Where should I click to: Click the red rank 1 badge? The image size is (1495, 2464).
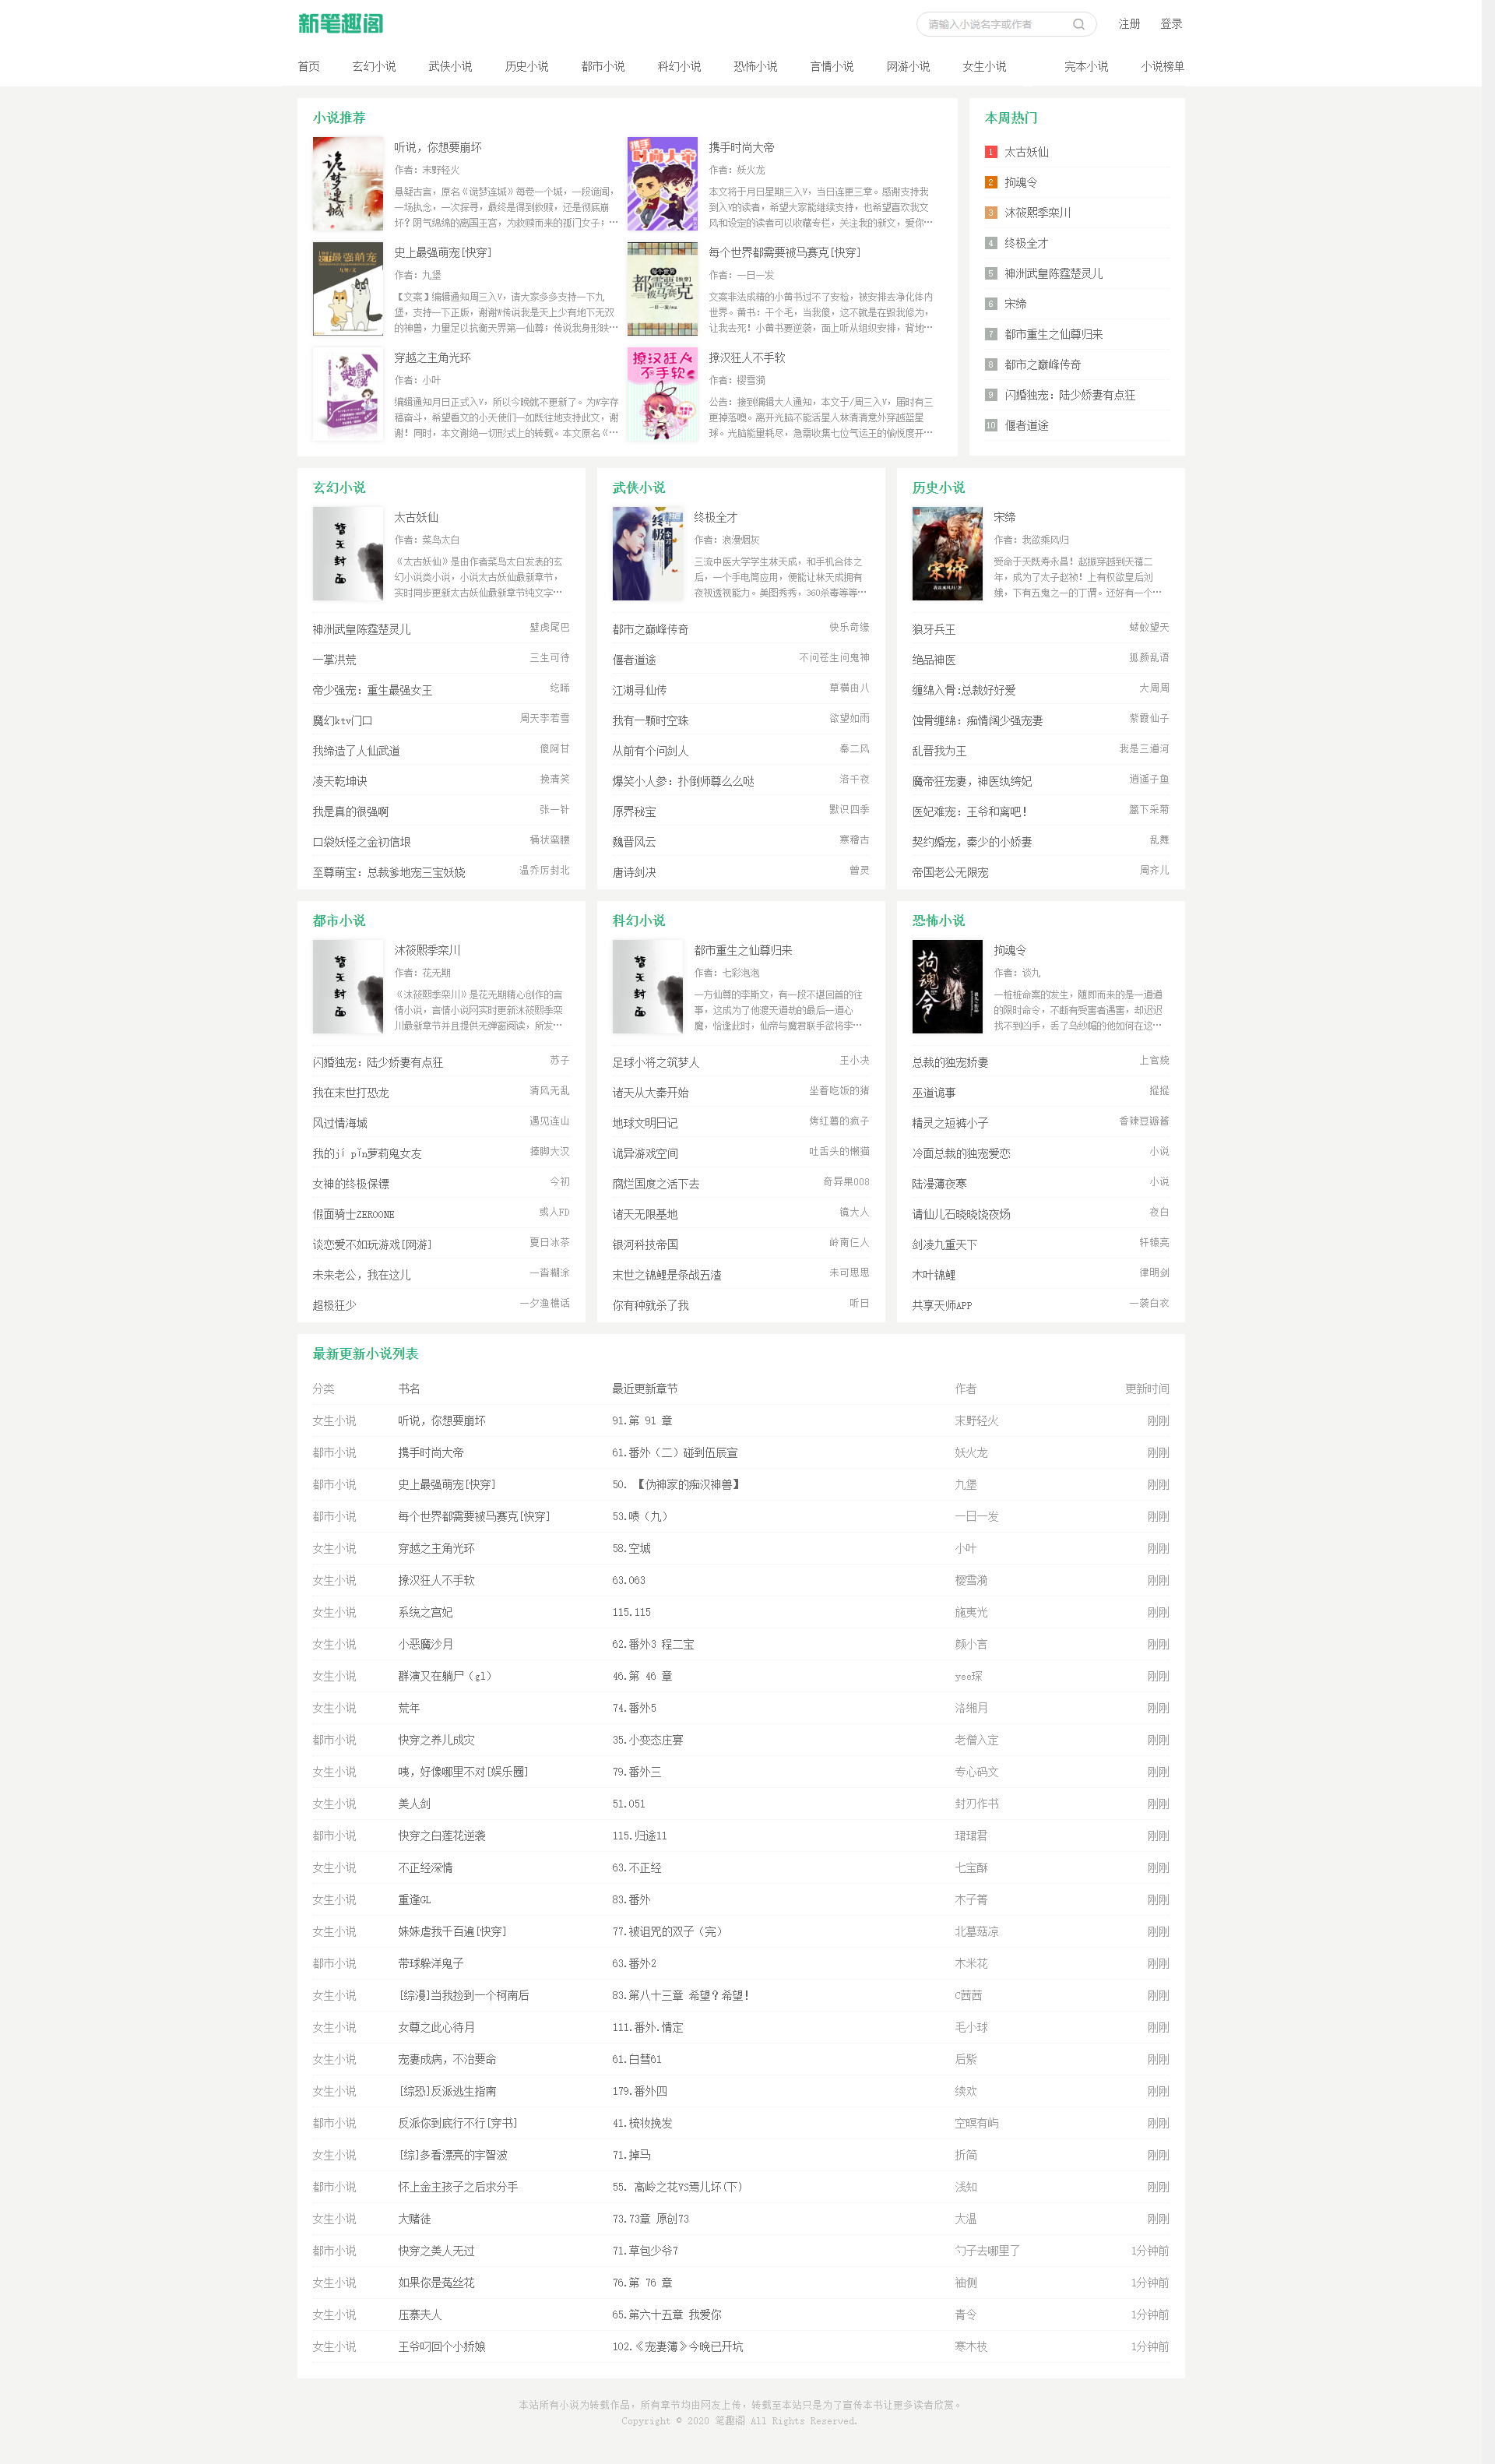(990, 152)
